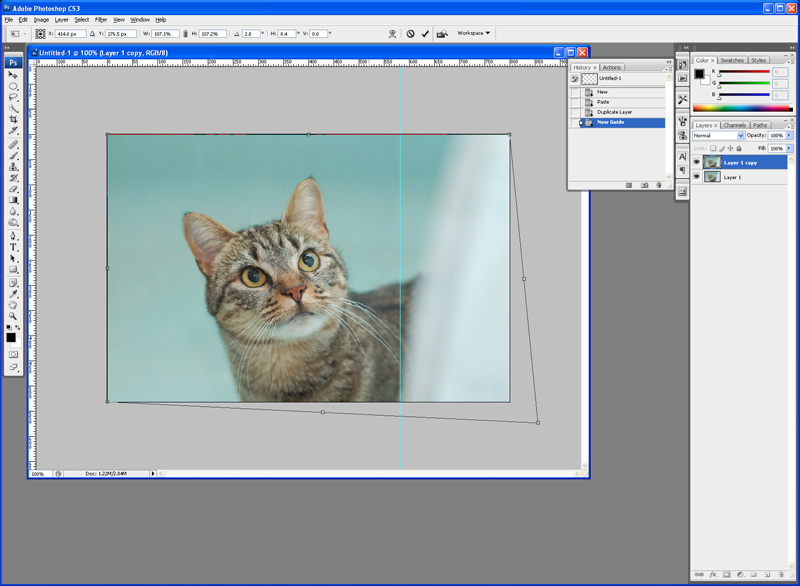Screen dimensions: 800x586
Task: Click the X position input field
Action: point(70,34)
